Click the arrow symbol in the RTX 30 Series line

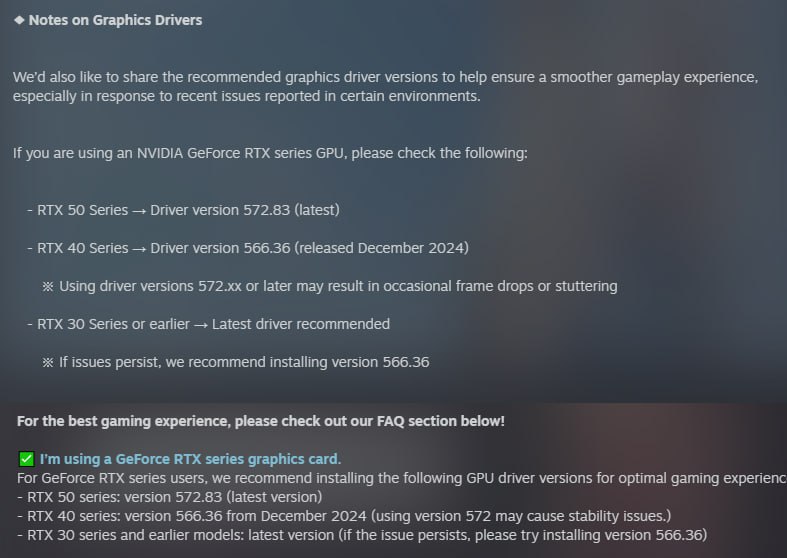pos(201,325)
